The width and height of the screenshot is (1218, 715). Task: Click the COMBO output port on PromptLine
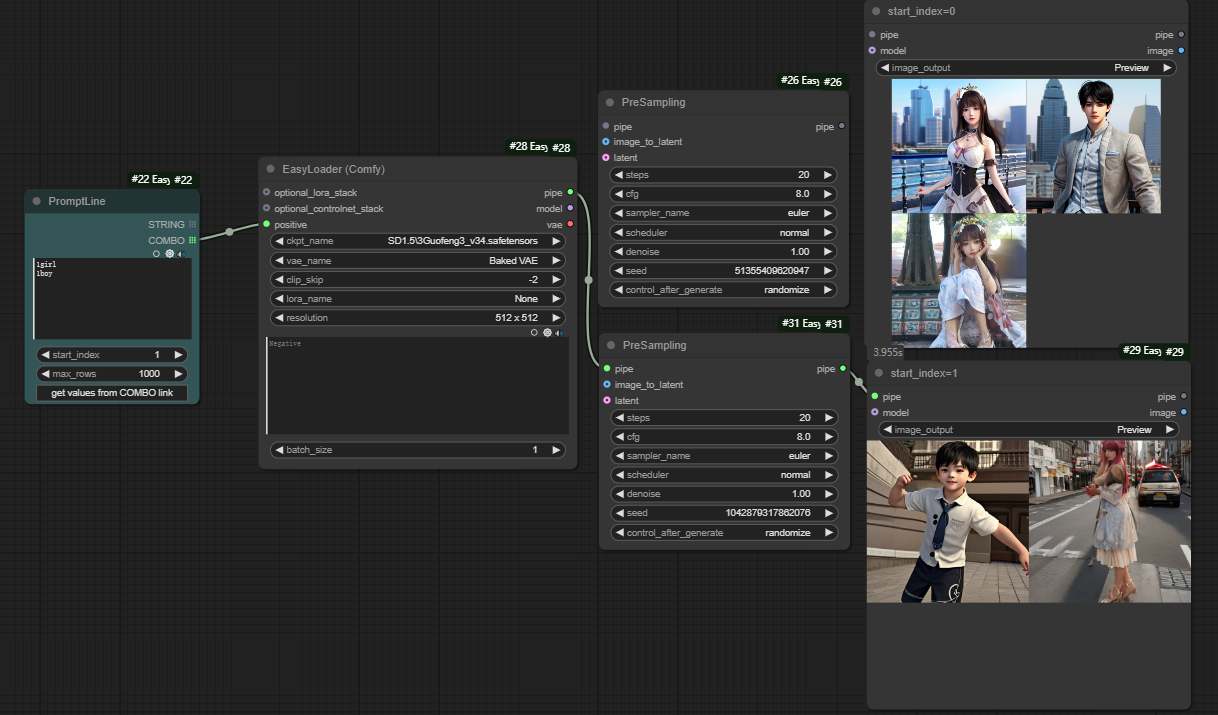(x=192, y=240)
